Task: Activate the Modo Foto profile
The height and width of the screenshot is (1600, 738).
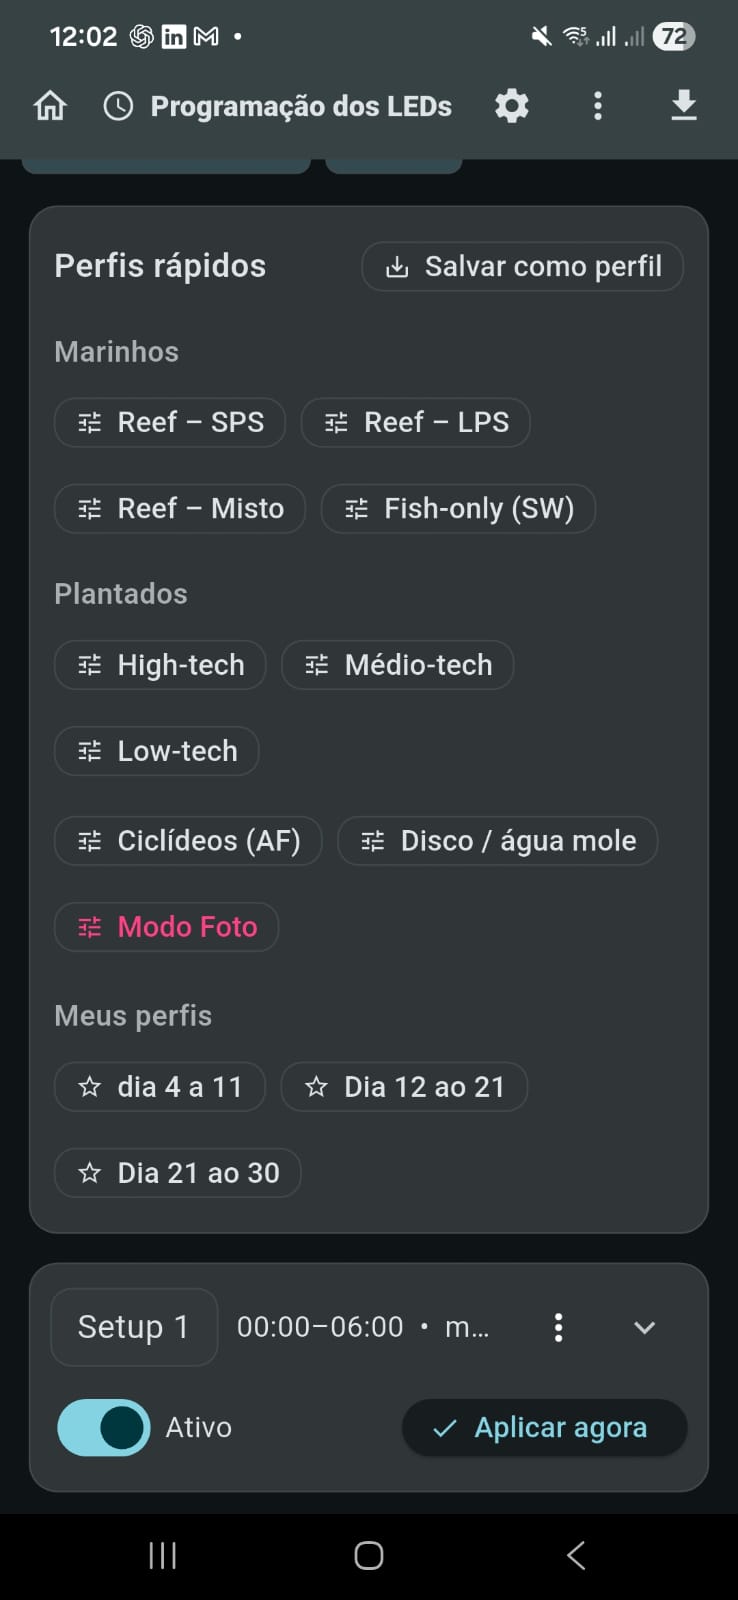Action: pyautogui.click(x=167, y=927)
